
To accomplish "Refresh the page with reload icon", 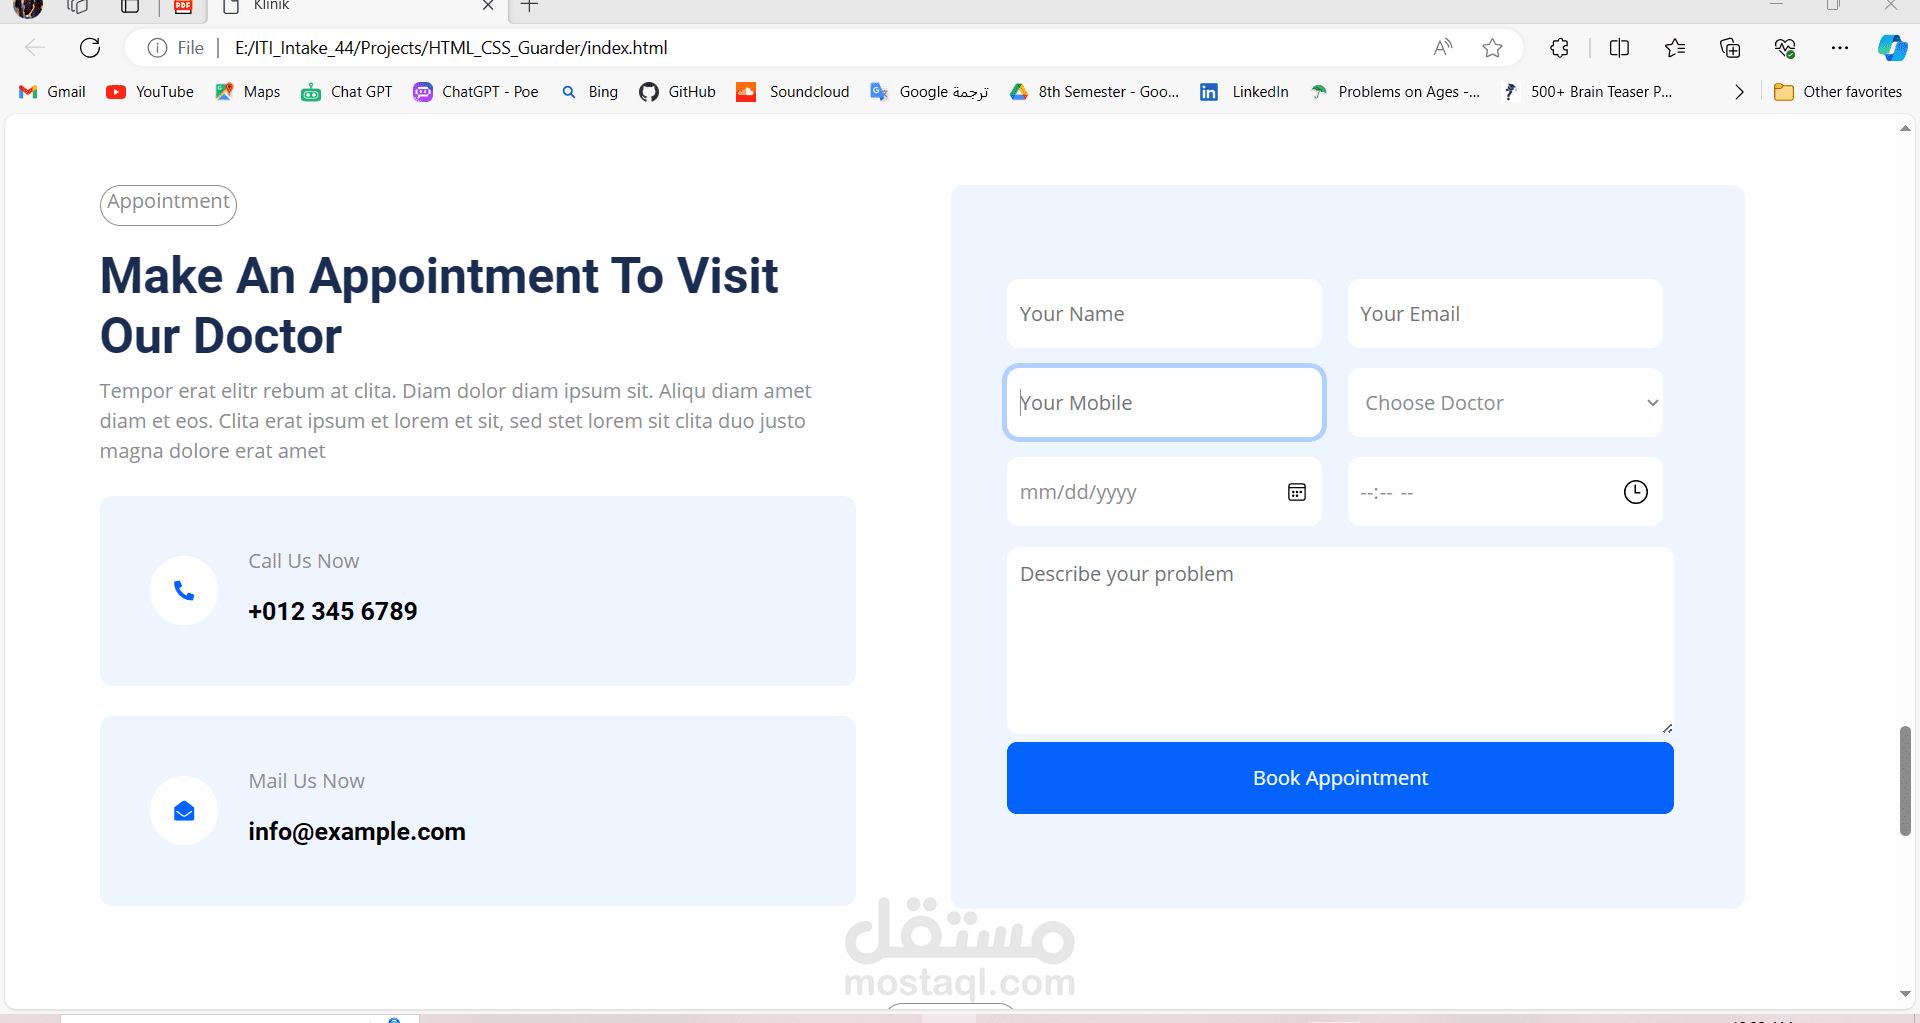I will pyautogui.click(x=90, y=47).
